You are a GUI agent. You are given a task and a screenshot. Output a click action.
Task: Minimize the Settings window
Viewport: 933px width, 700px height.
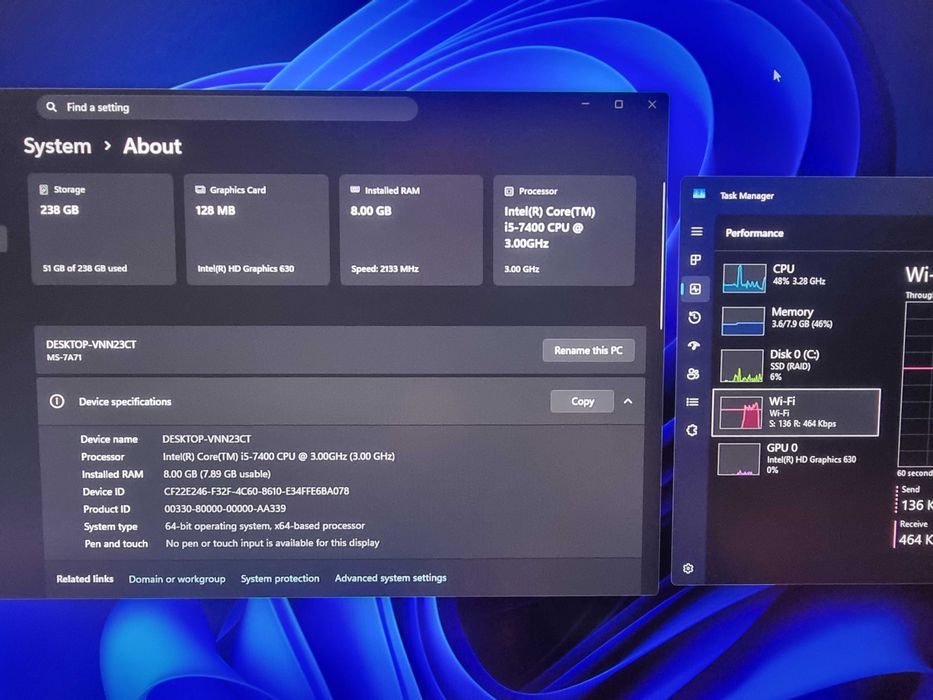coord(586,104)
